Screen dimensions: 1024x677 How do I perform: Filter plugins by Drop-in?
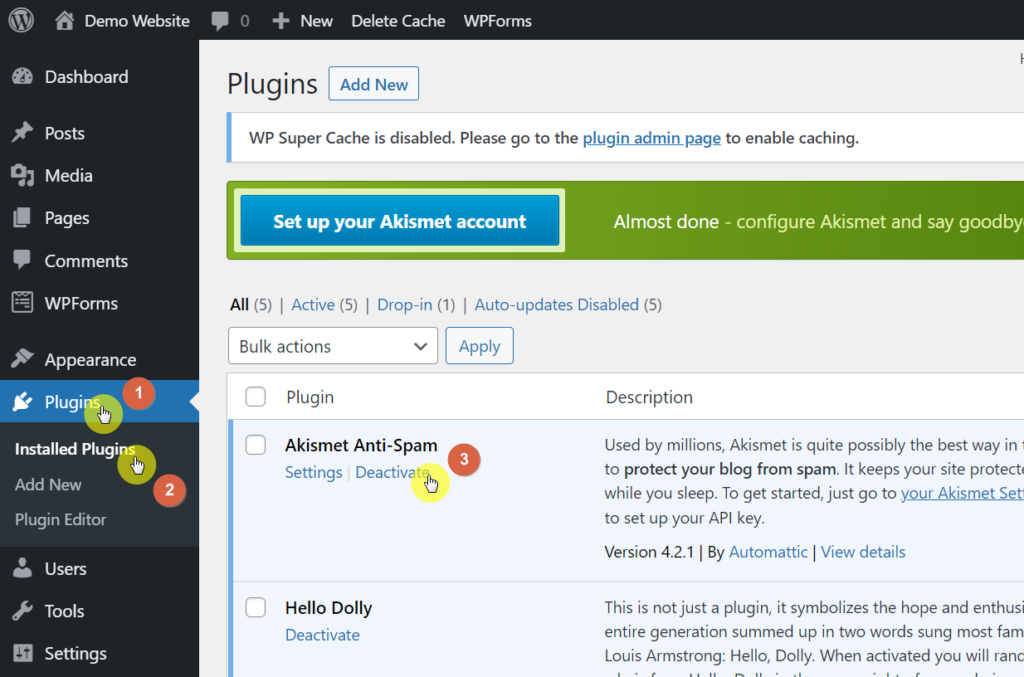404,305
